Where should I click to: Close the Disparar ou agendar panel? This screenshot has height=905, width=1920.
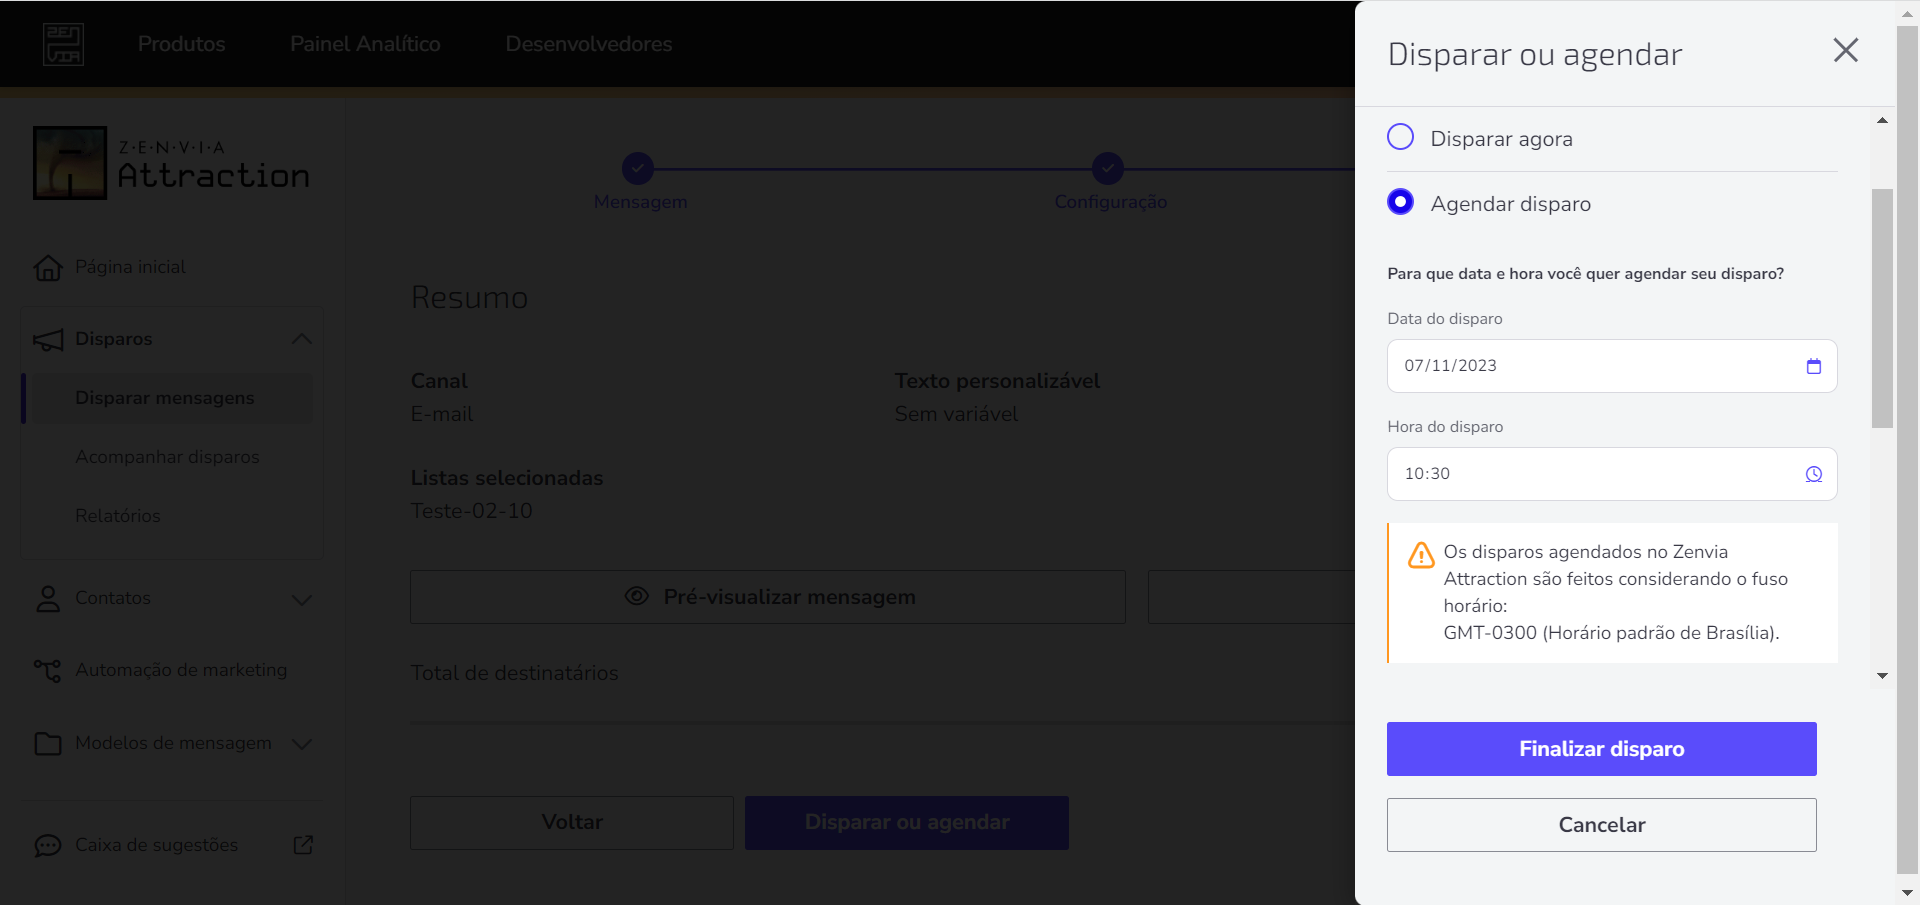point(1845,50)
